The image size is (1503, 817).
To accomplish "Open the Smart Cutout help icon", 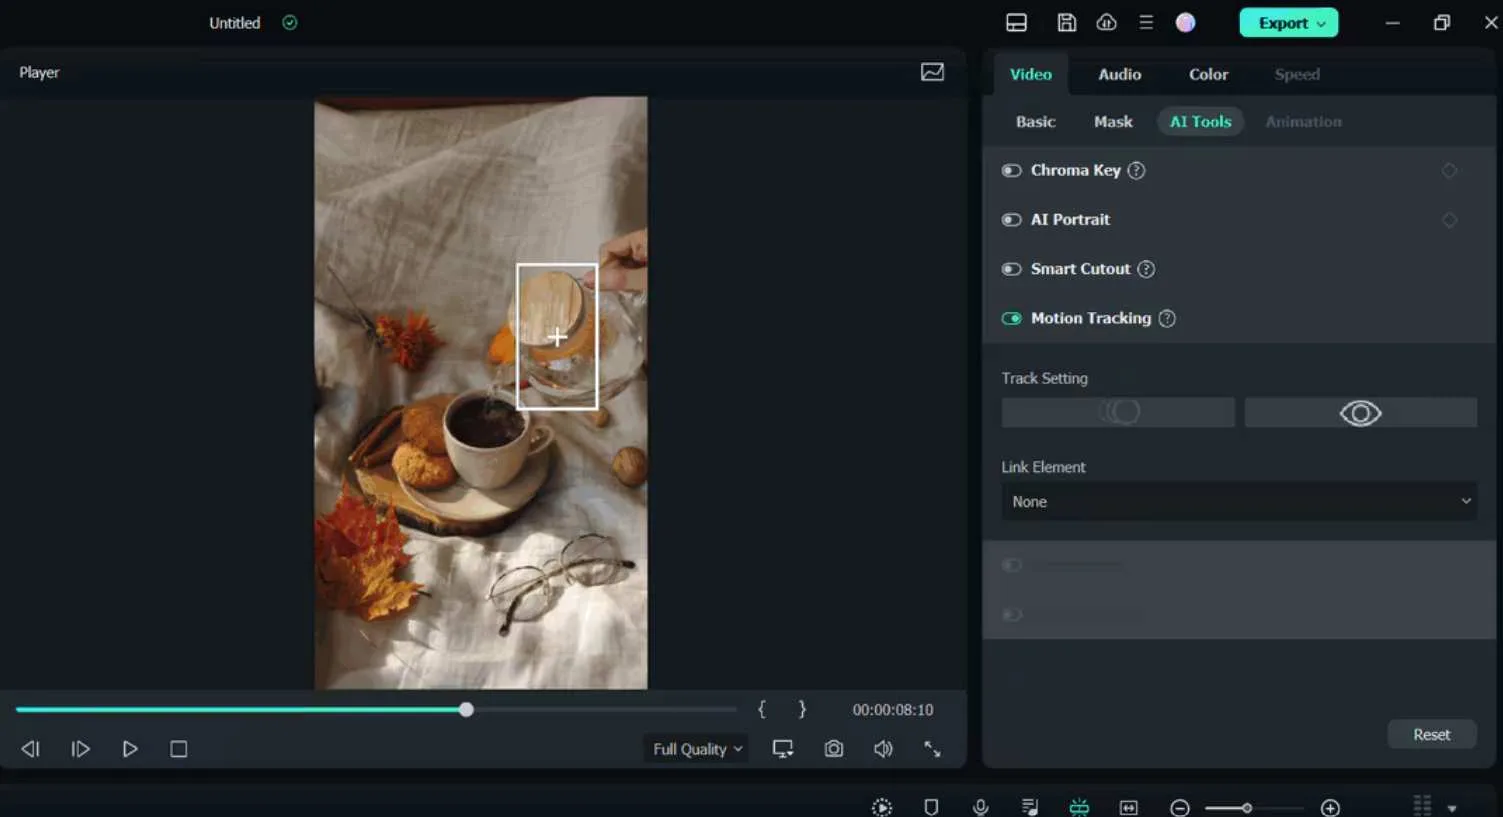I will [1146, 269].
